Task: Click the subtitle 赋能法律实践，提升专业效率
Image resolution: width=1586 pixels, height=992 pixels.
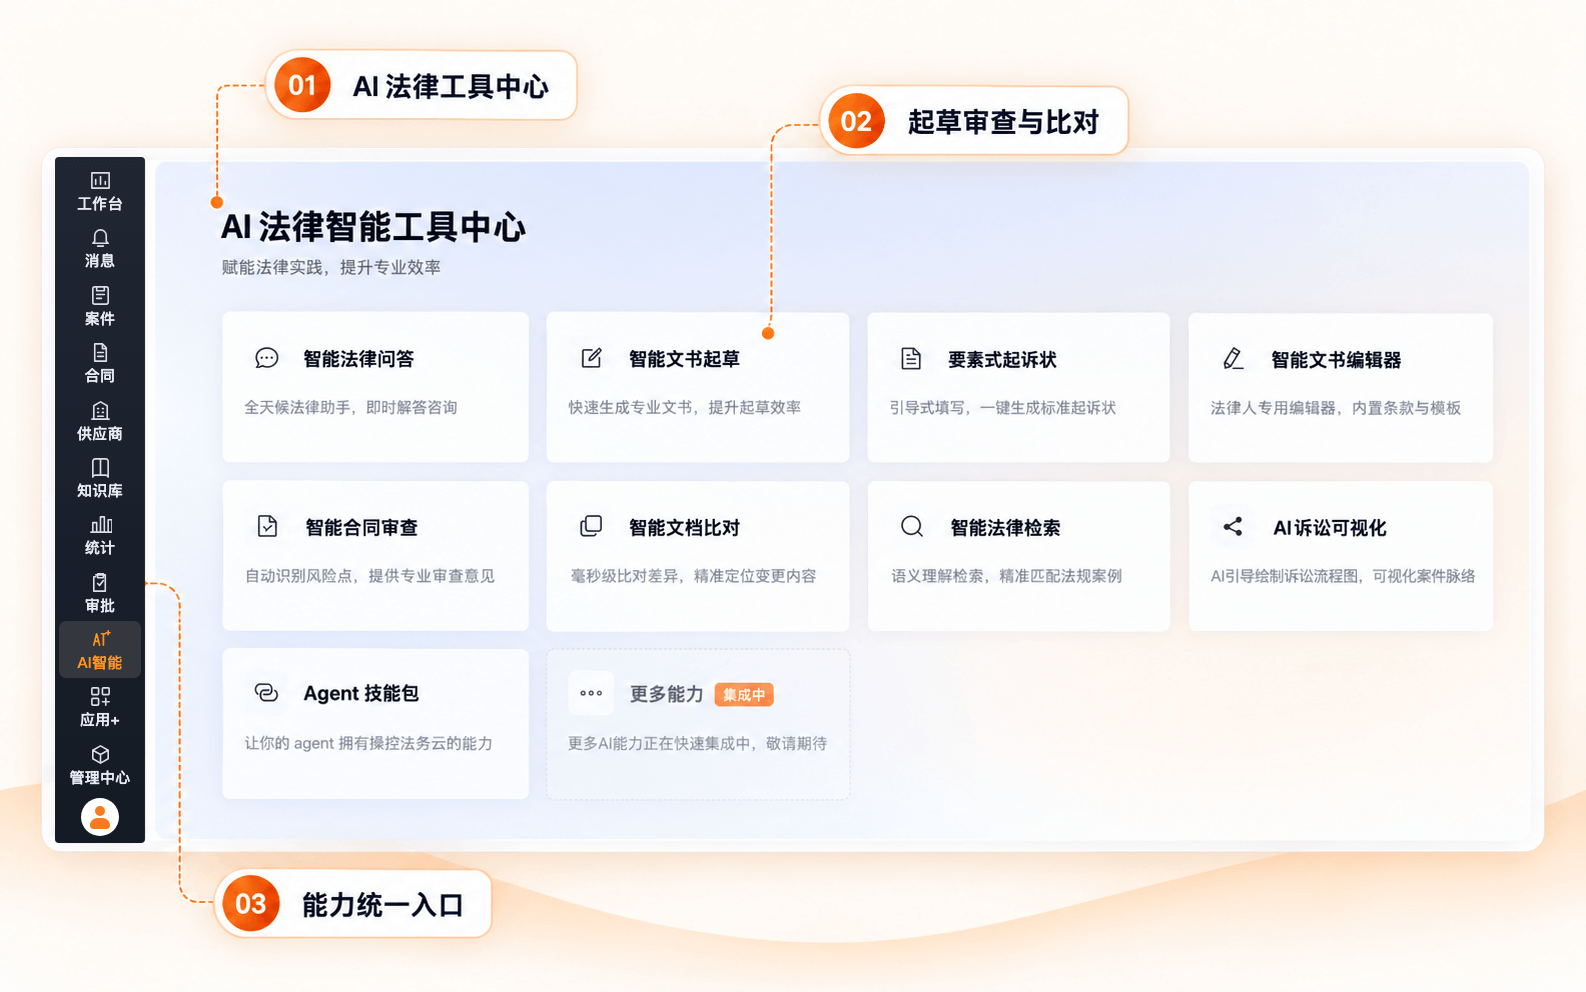Action: tap(331, 267)
